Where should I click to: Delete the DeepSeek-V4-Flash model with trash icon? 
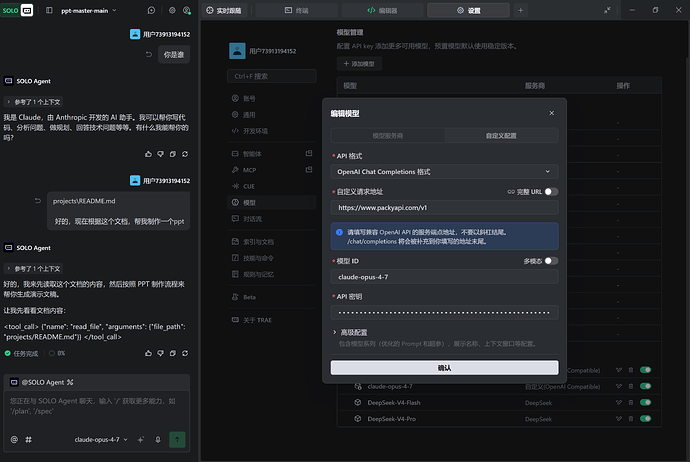pos(631,402)
